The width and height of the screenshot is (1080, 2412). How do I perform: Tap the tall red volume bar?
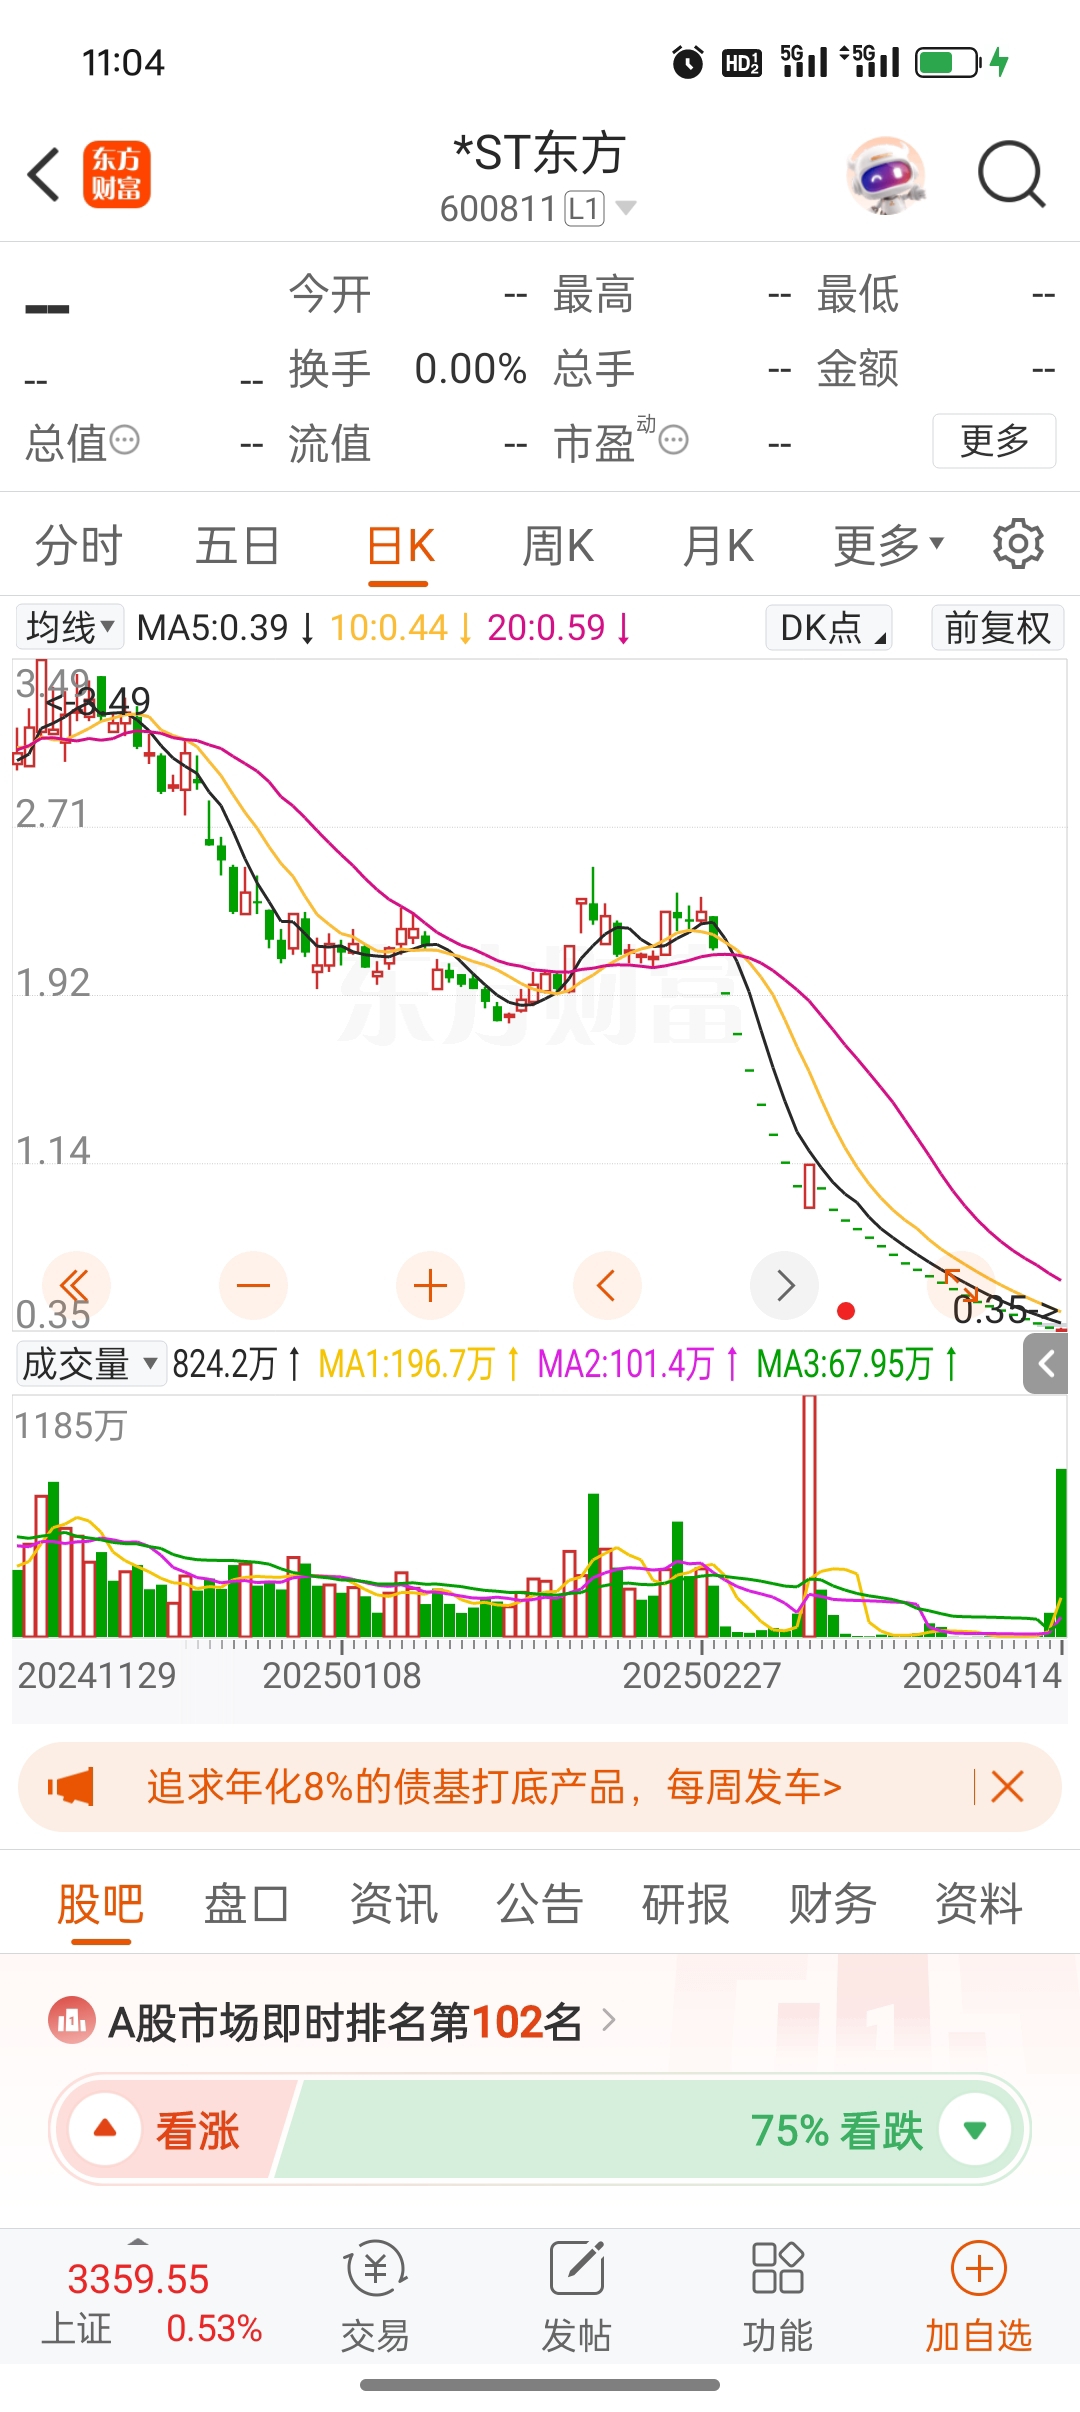[809, 1515]
